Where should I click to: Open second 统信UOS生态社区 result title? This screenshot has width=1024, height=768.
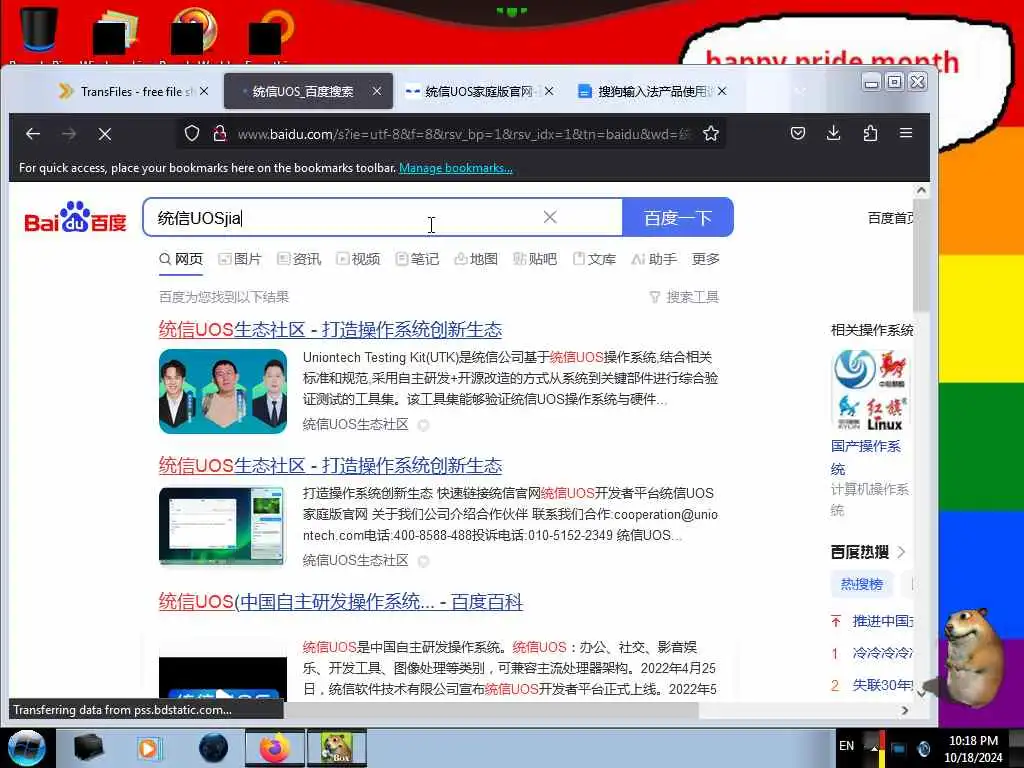click(330, 466)
